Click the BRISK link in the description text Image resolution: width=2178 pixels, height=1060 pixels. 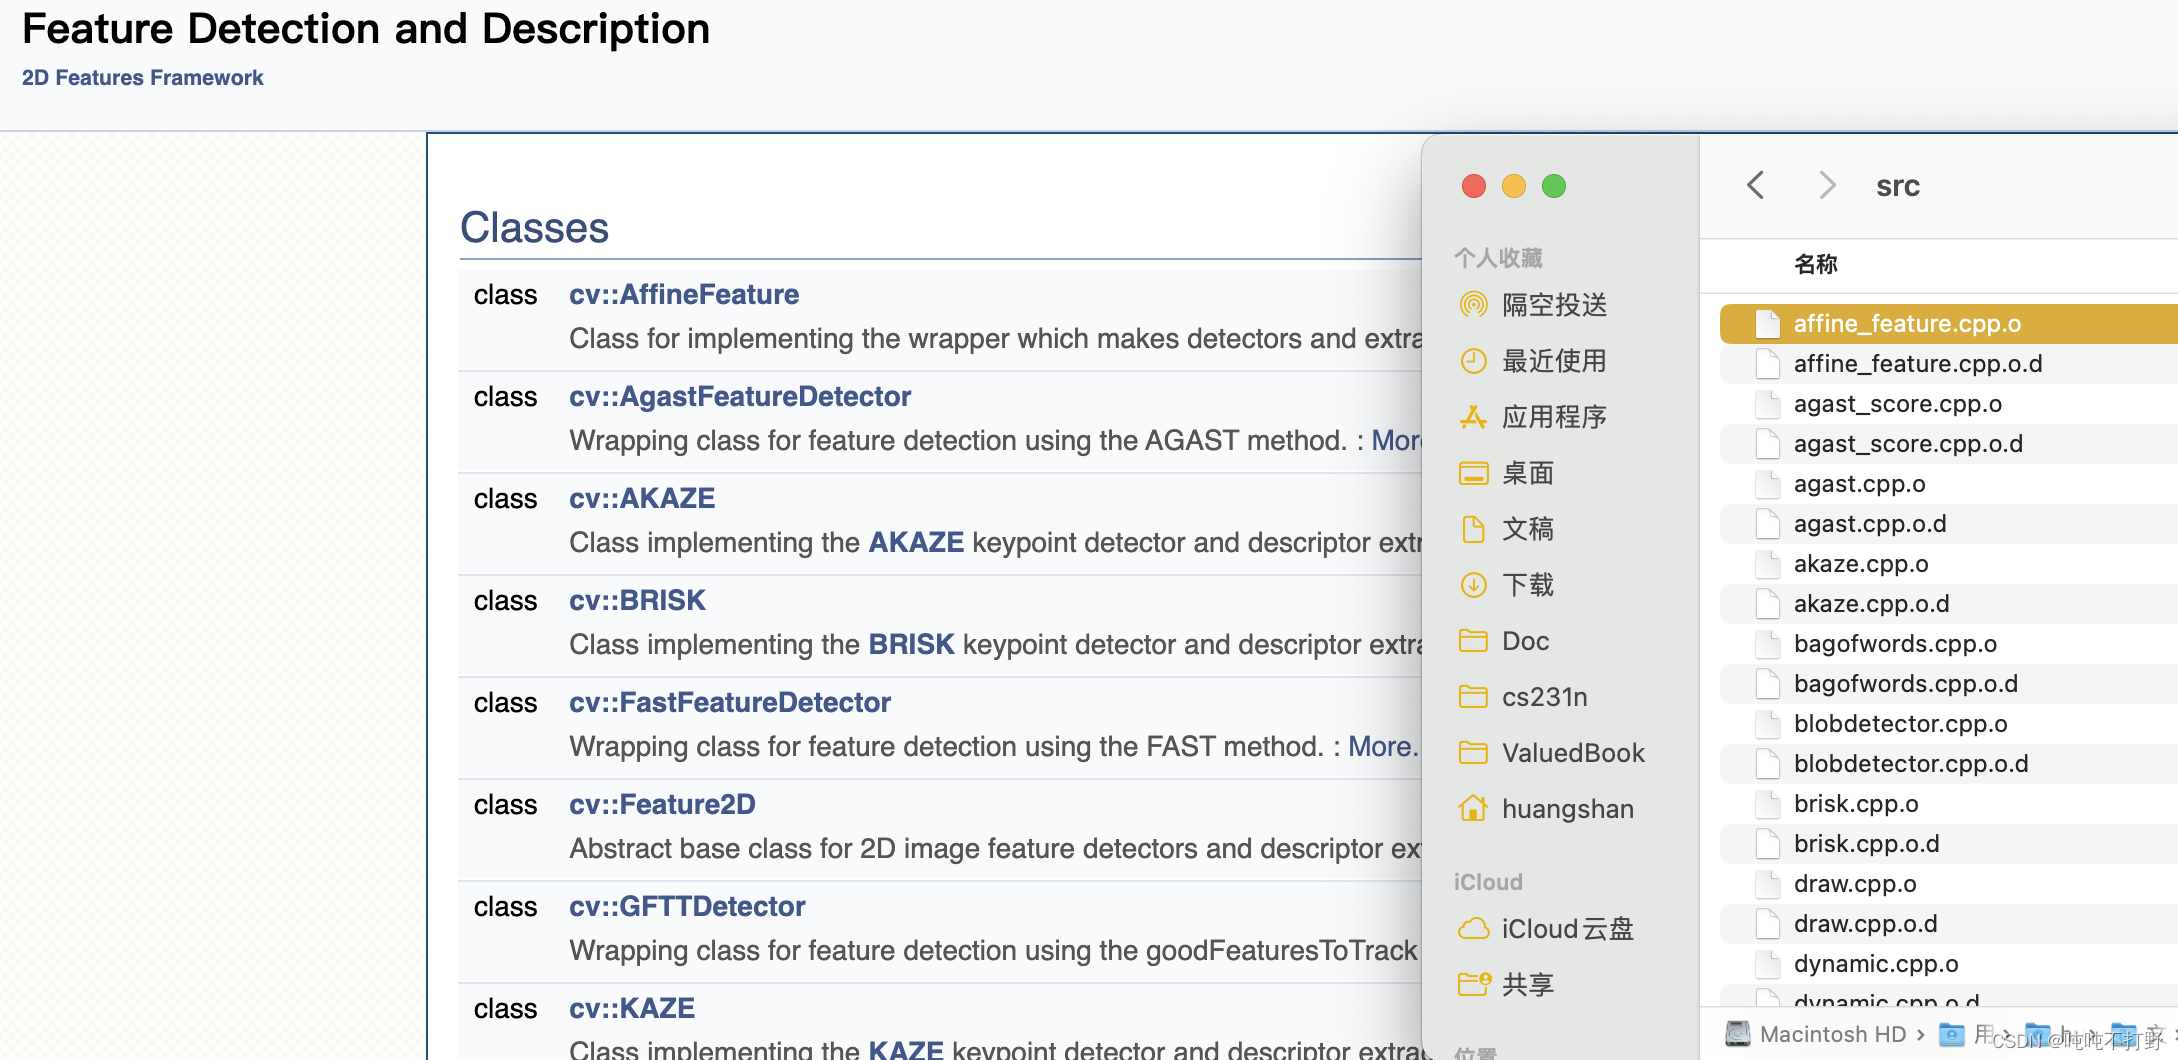(911, 645)
